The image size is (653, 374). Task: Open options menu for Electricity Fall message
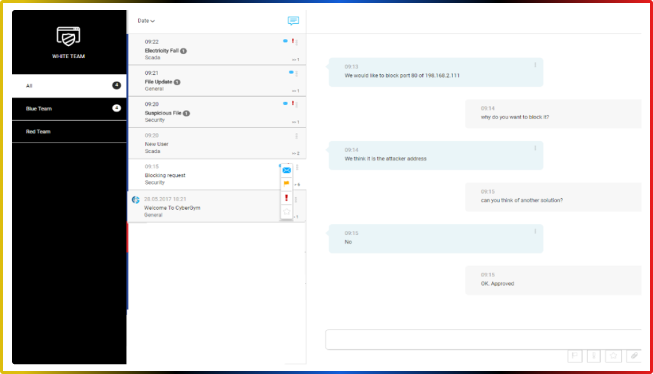click(x=297, y=42)
